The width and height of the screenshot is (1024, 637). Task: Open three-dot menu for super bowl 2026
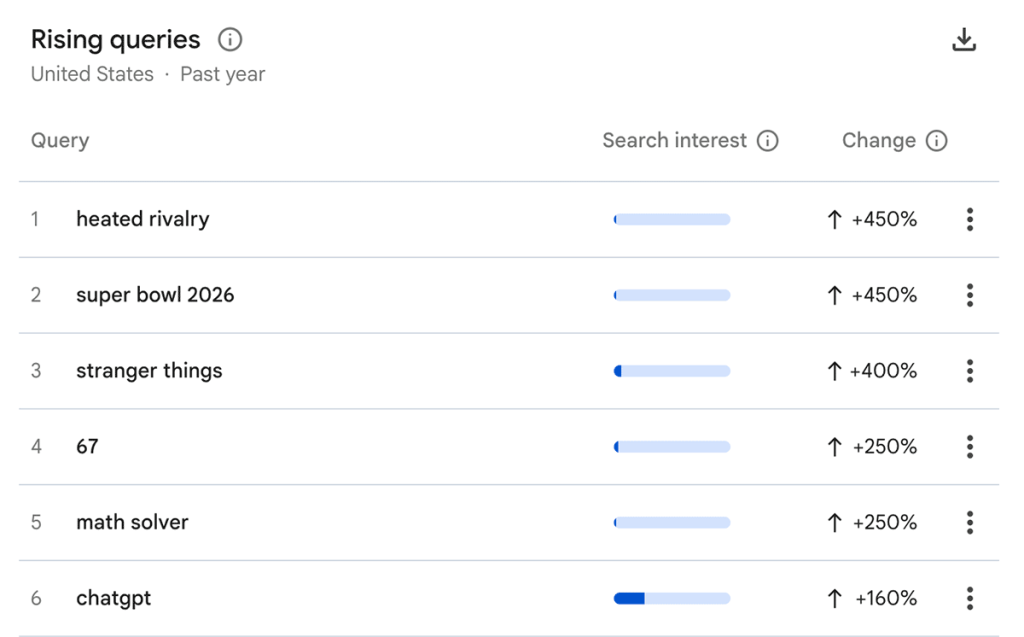pos(969,295)
